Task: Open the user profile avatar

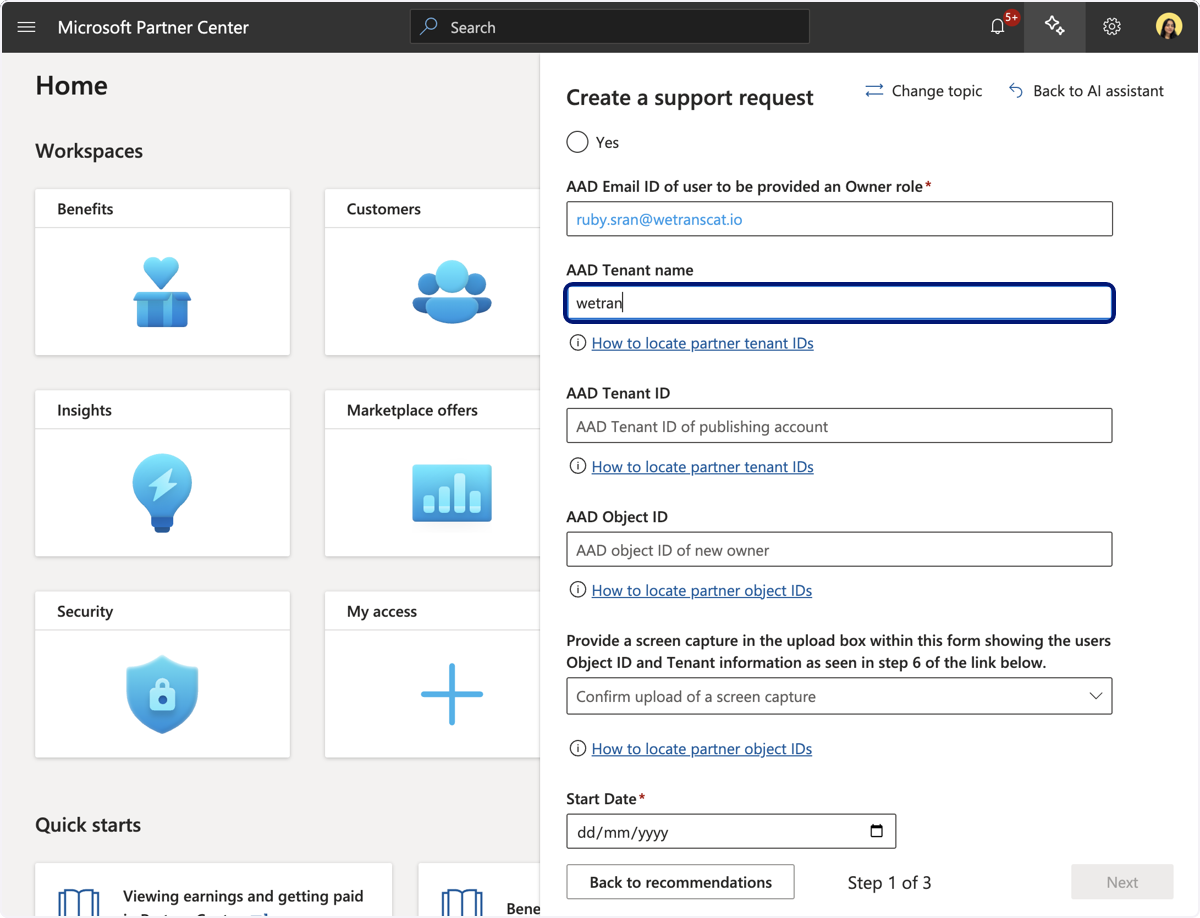Action: [1169, 27]
